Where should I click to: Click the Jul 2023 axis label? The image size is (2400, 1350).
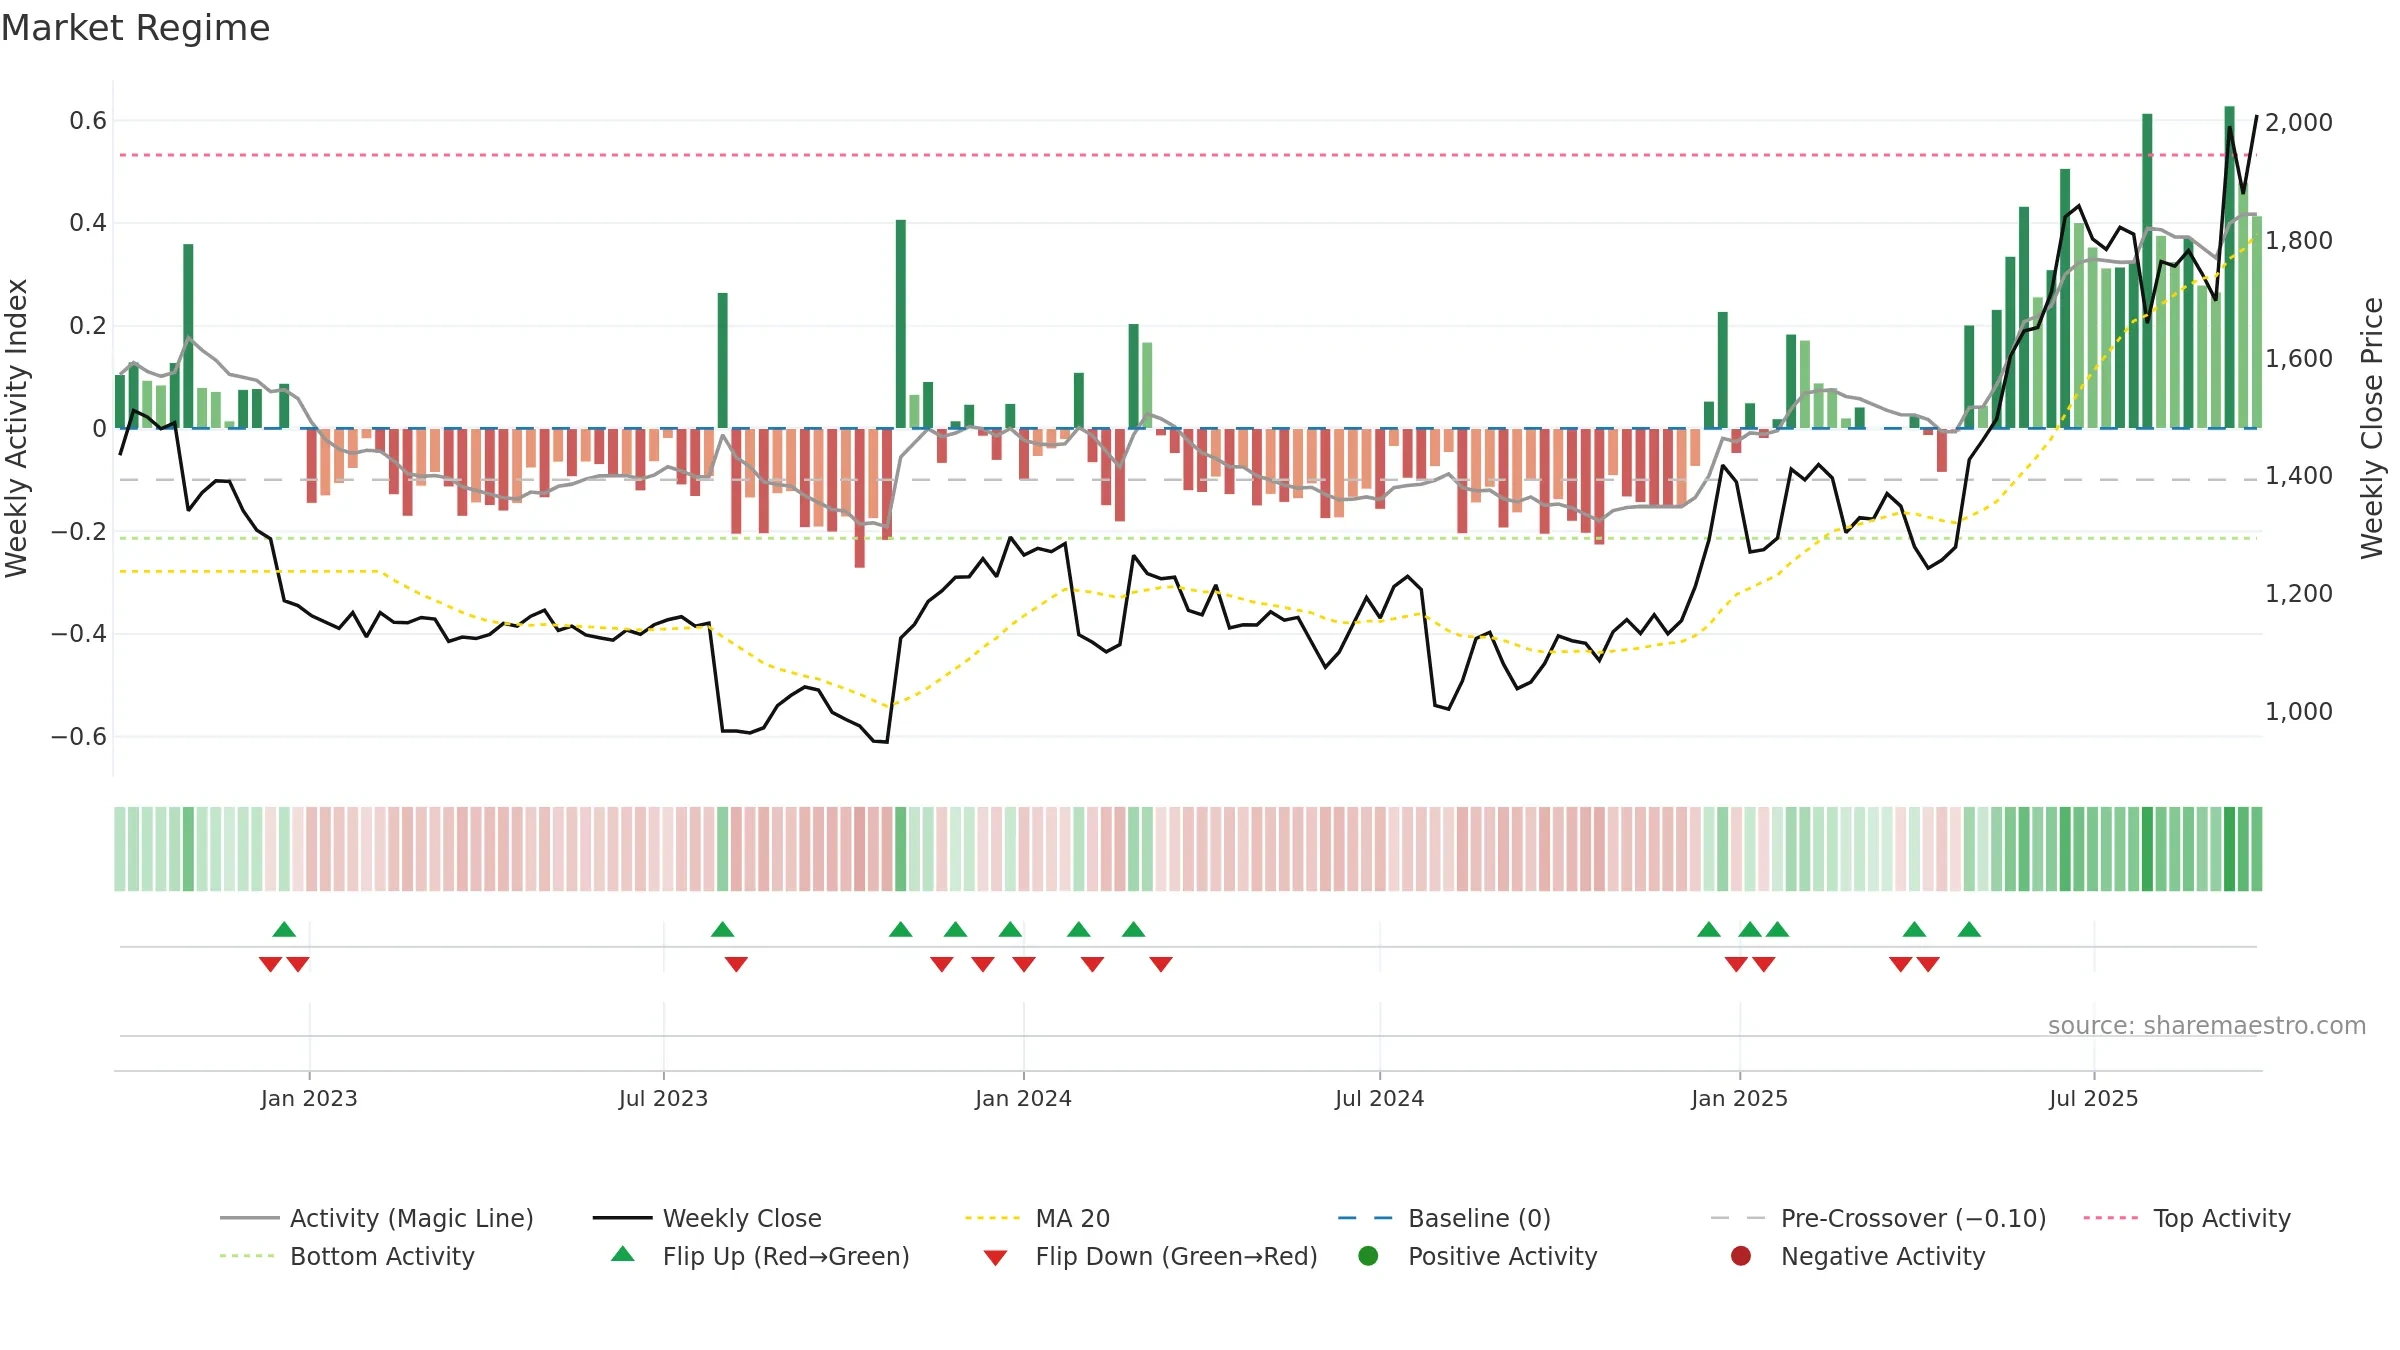pyautogui.click(x=663, y=1098)
